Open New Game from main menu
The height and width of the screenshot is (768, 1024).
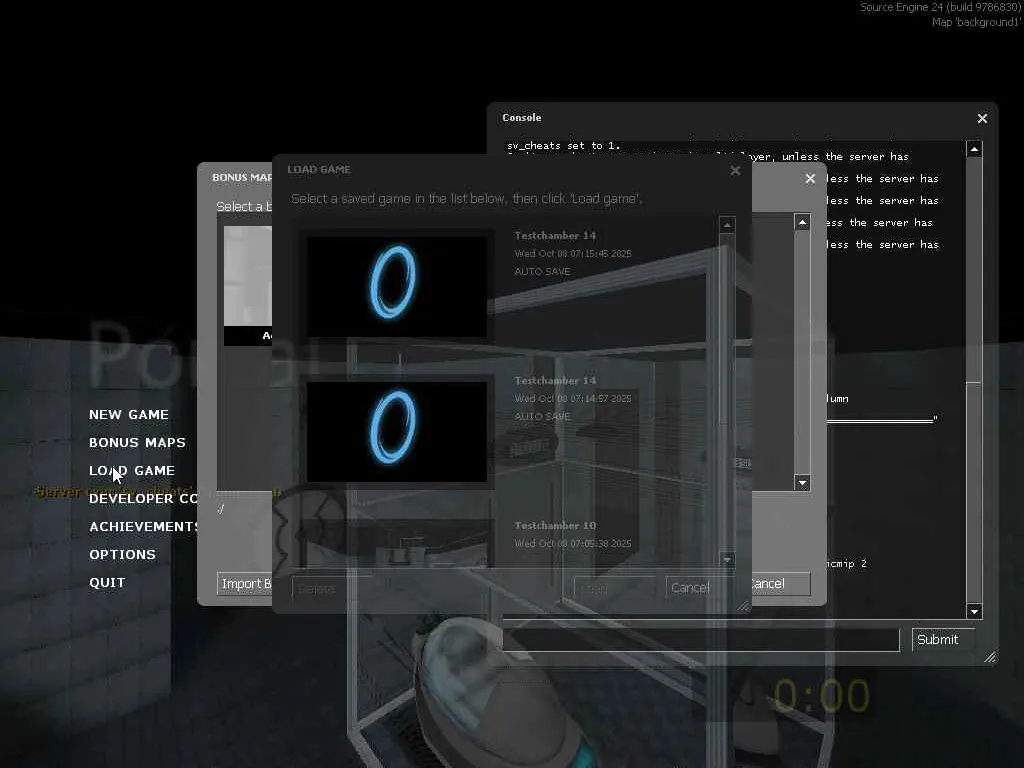coord(129,415)
